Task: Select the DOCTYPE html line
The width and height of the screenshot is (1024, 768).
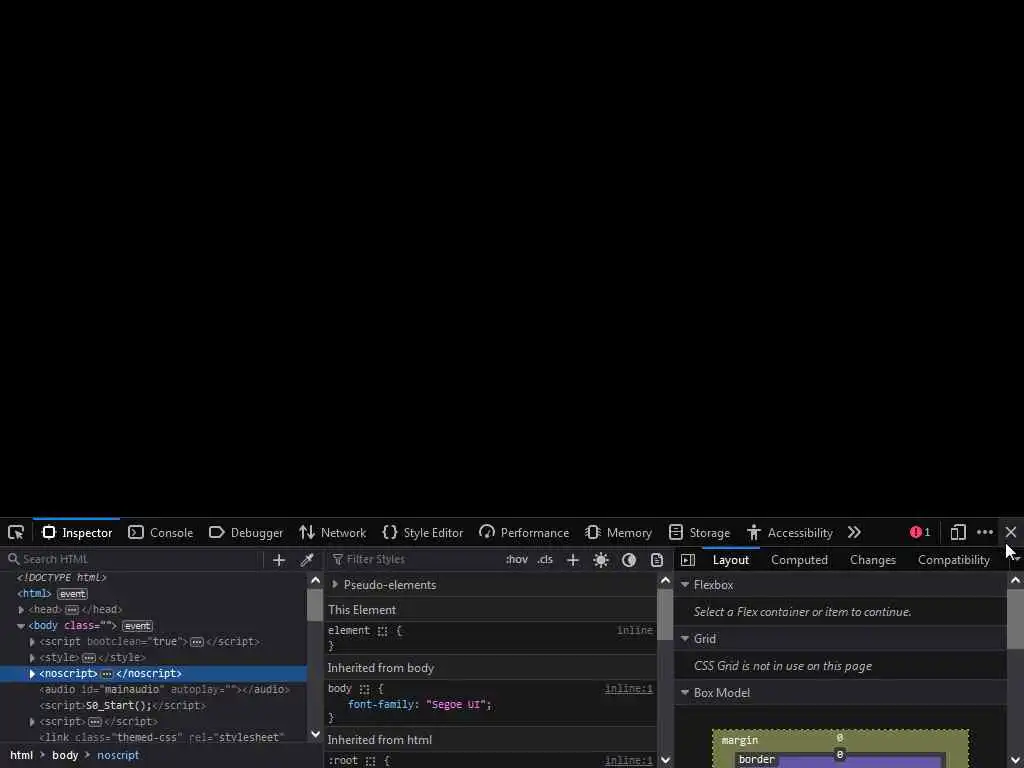Action: [61, 577]
